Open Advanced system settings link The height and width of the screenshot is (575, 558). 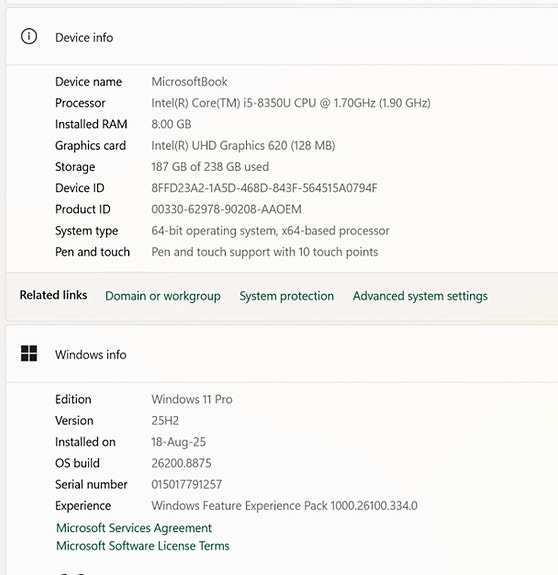tap(420, 296)
